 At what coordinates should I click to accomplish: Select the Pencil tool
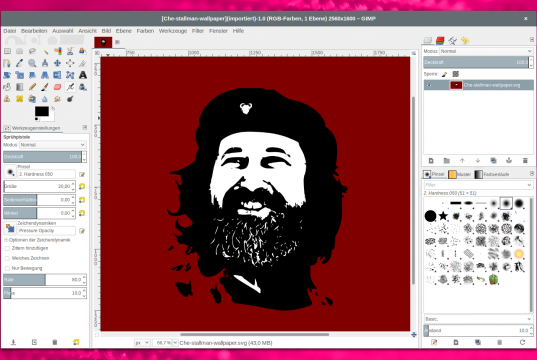tap(32, 87)
